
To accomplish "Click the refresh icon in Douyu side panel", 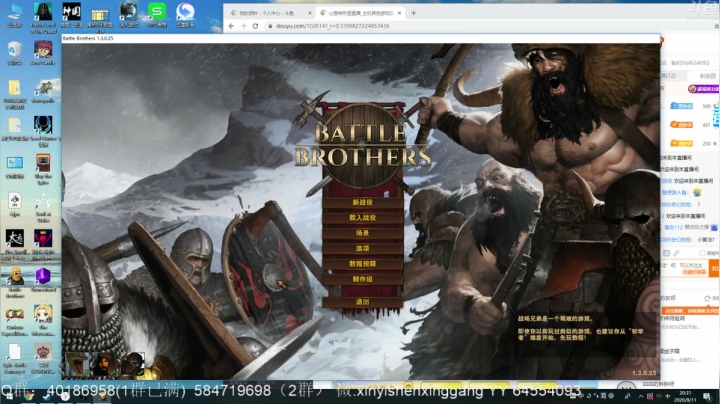I will click(x=707, y=298).
